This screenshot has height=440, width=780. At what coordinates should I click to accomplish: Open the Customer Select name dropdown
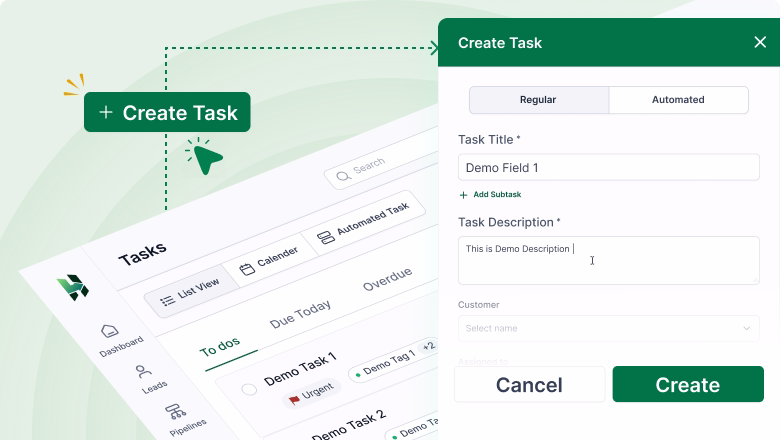608,328
